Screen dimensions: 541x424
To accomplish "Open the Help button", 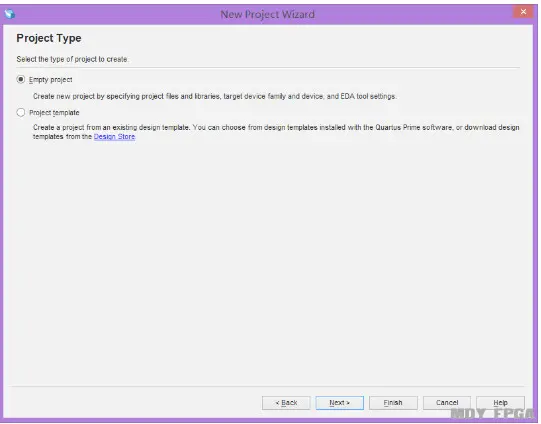I will point(500,403).
